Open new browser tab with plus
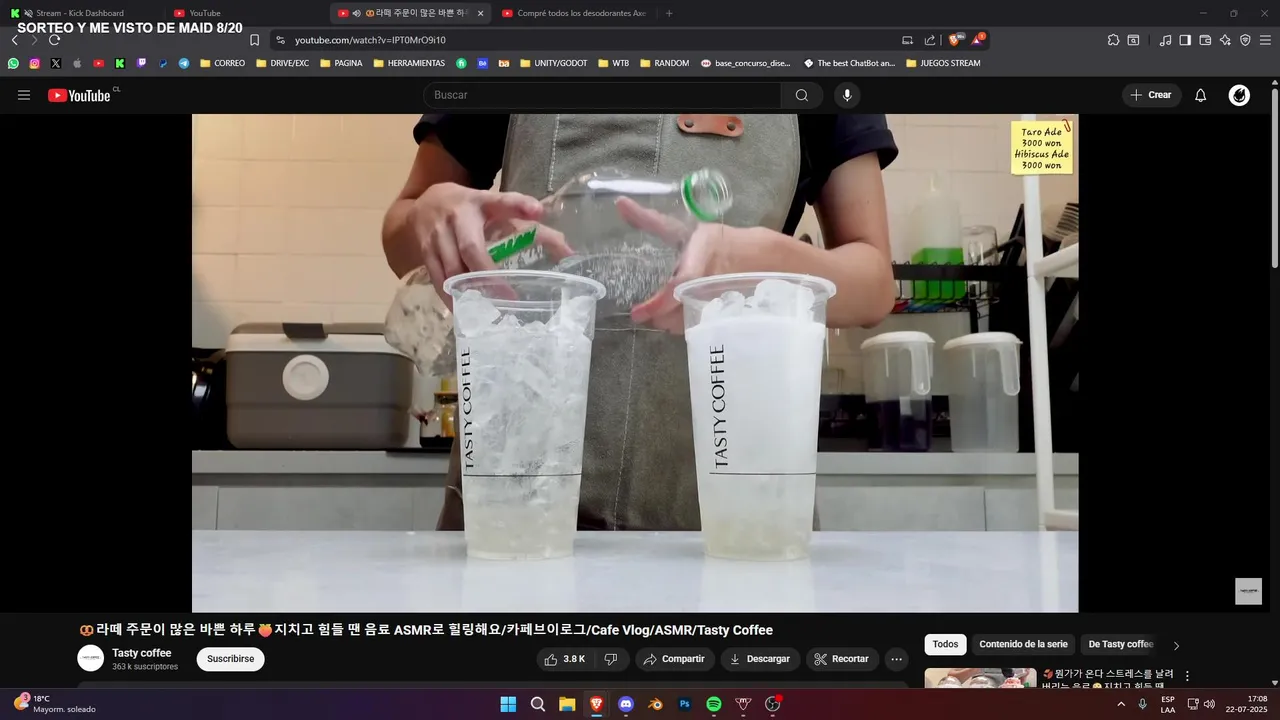This screenshot has height=720, width=1280. click(669, 13)
